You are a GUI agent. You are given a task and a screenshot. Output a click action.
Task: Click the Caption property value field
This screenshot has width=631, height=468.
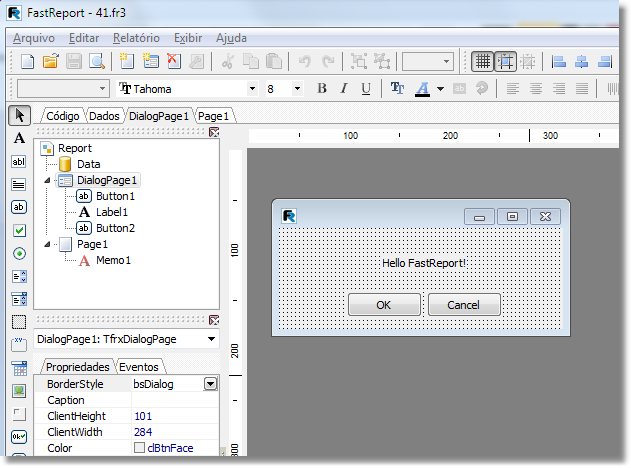click(x=175, y=400)
